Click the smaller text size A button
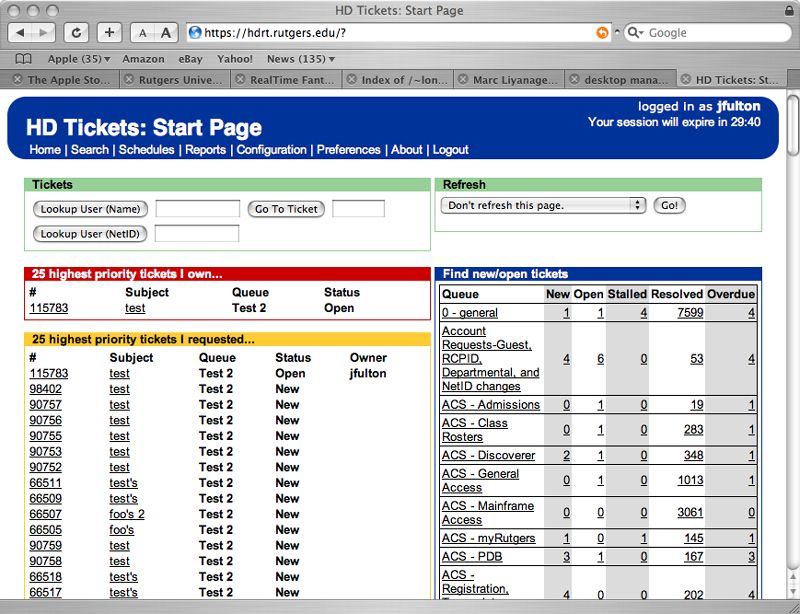The image size is (800, 614). click(x=144, y=32)
